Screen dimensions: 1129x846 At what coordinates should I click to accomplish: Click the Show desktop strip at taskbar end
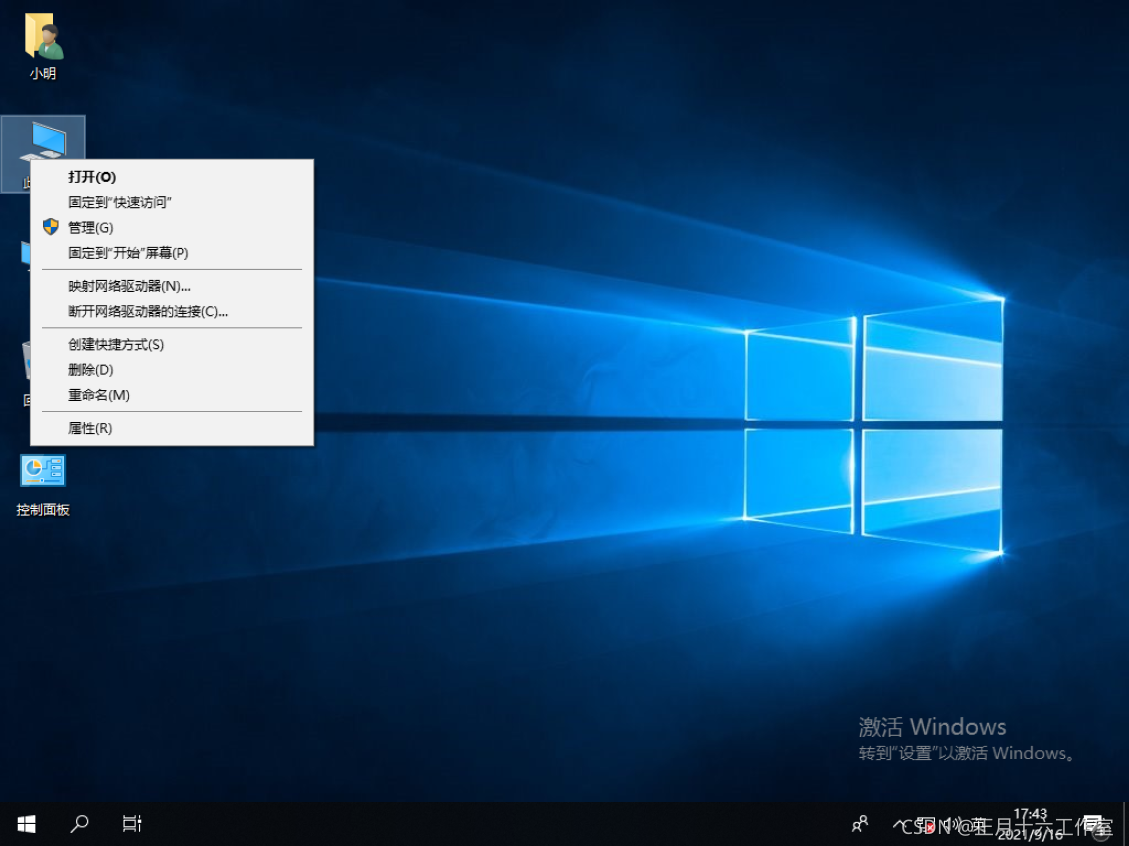click(x=1125, y=824)
